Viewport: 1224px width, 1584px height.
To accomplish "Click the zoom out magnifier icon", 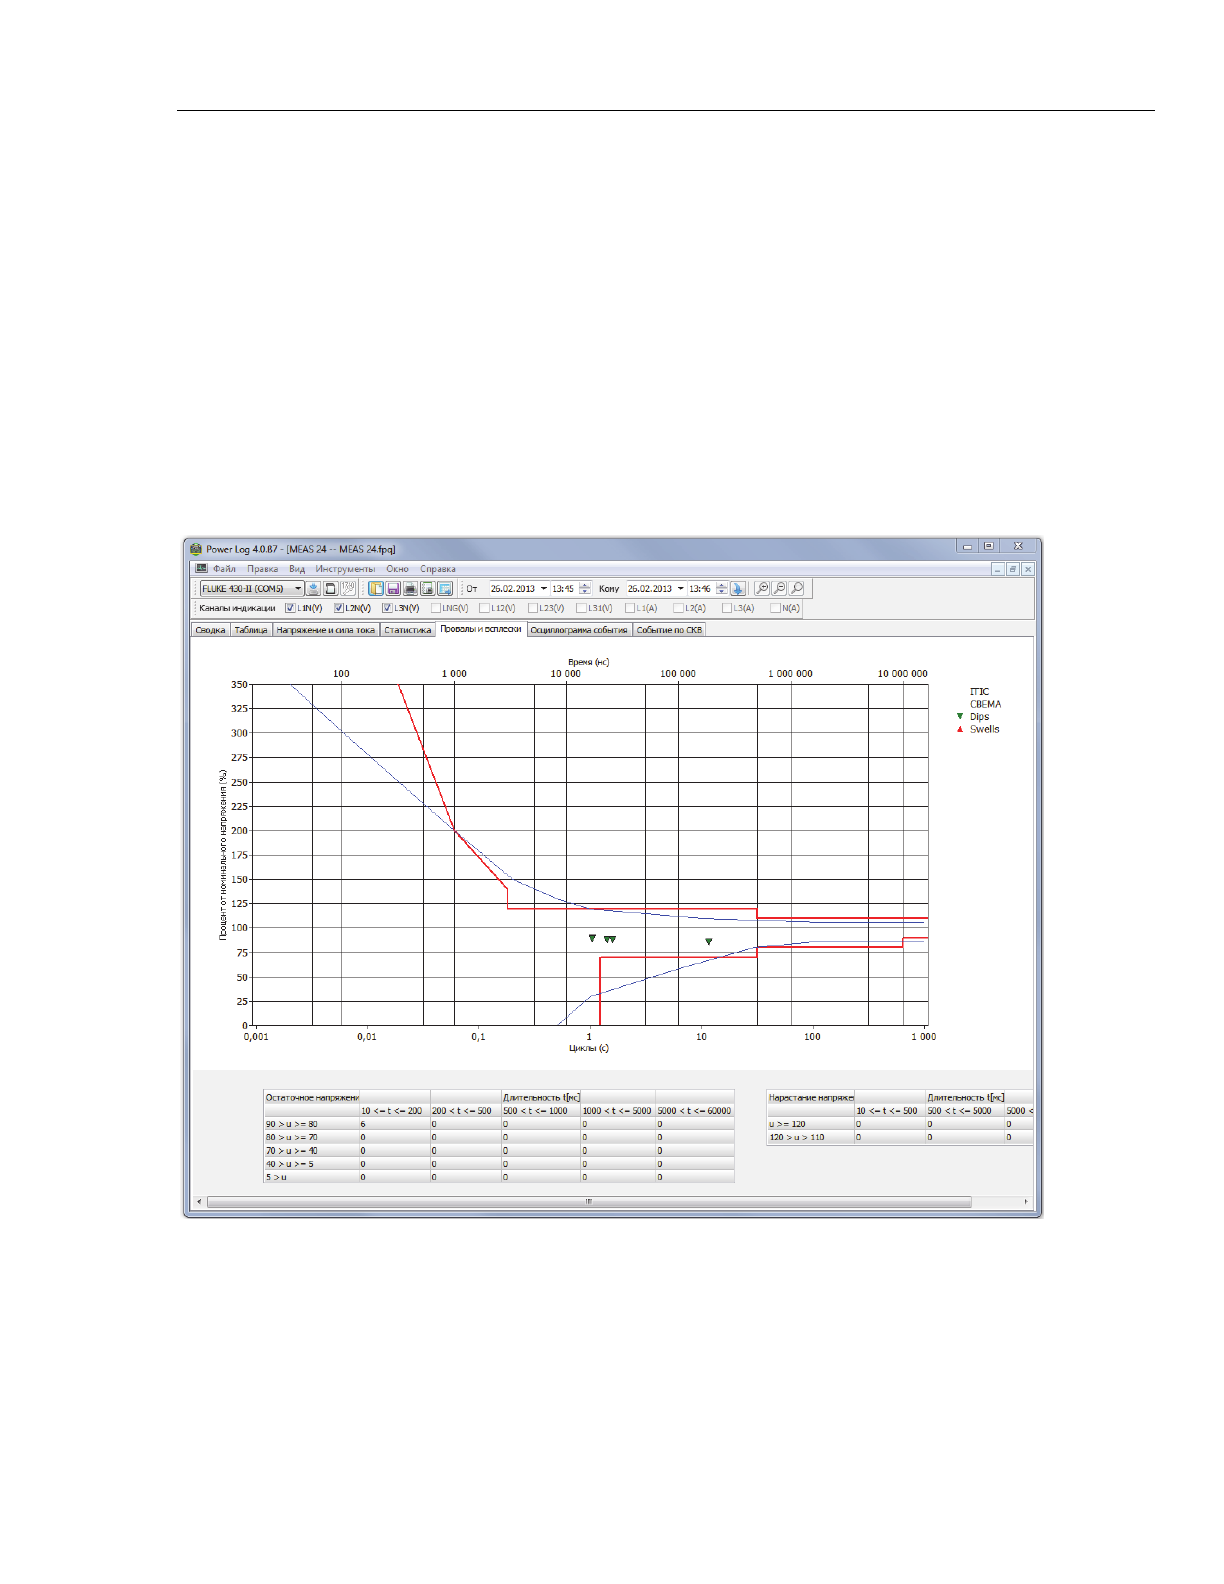I will tap(779, 589).
